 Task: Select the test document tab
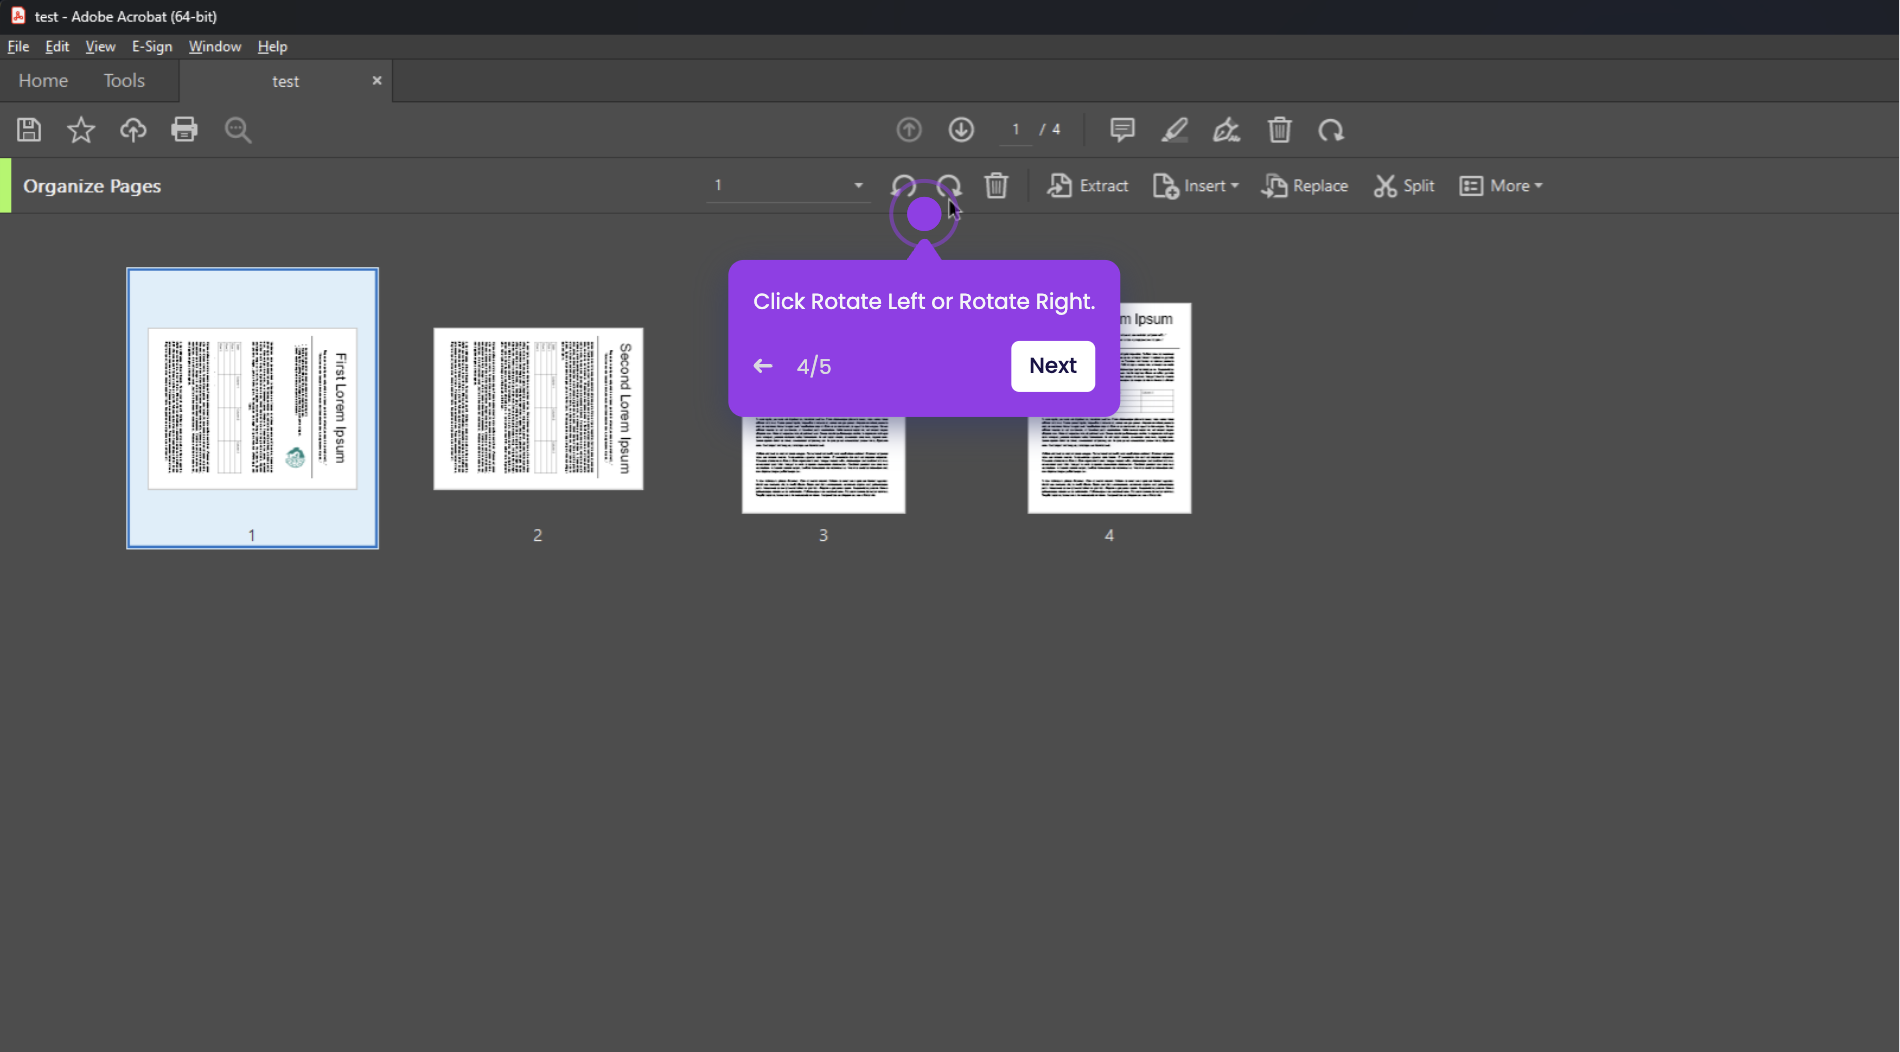[286, 81]
